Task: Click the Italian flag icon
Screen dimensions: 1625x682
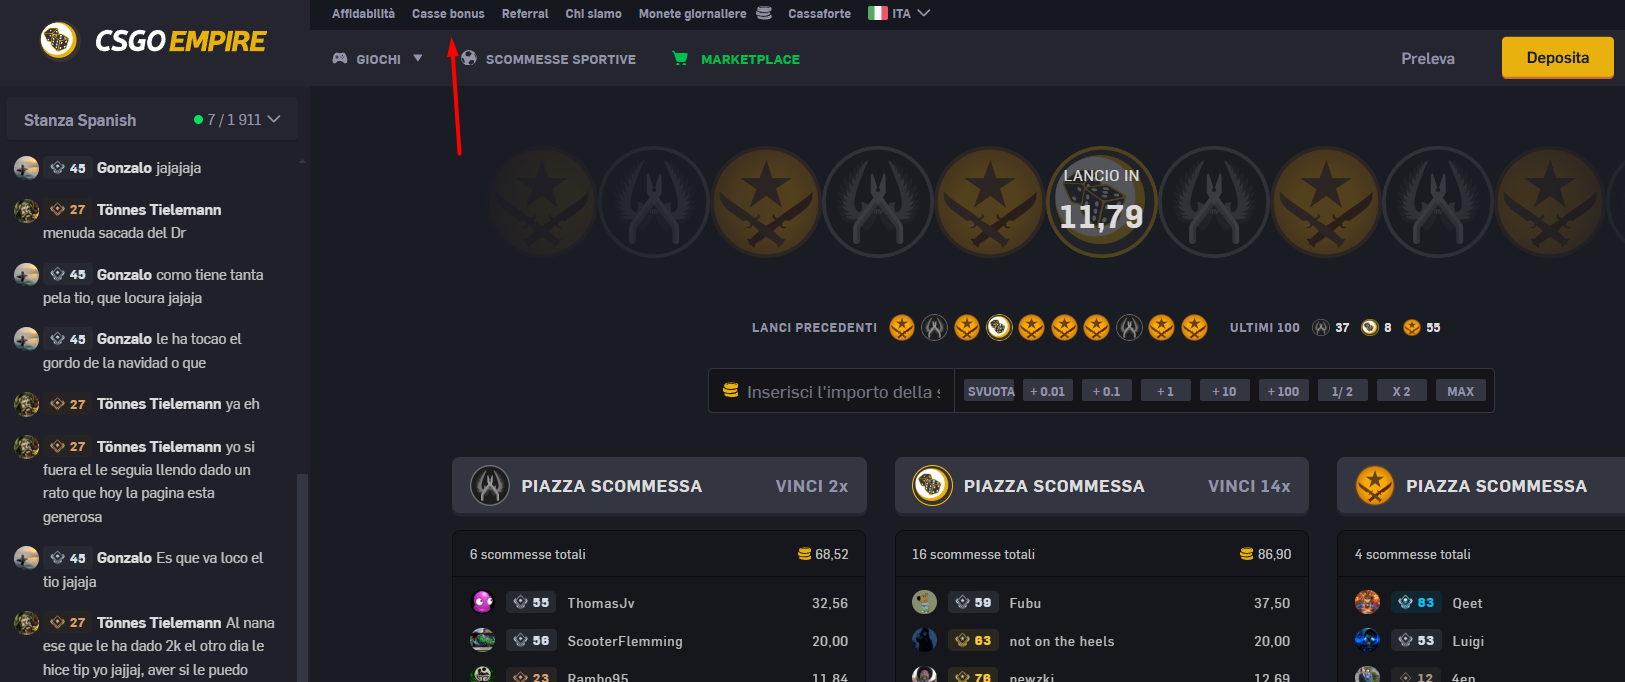Action: coord(877,13)
